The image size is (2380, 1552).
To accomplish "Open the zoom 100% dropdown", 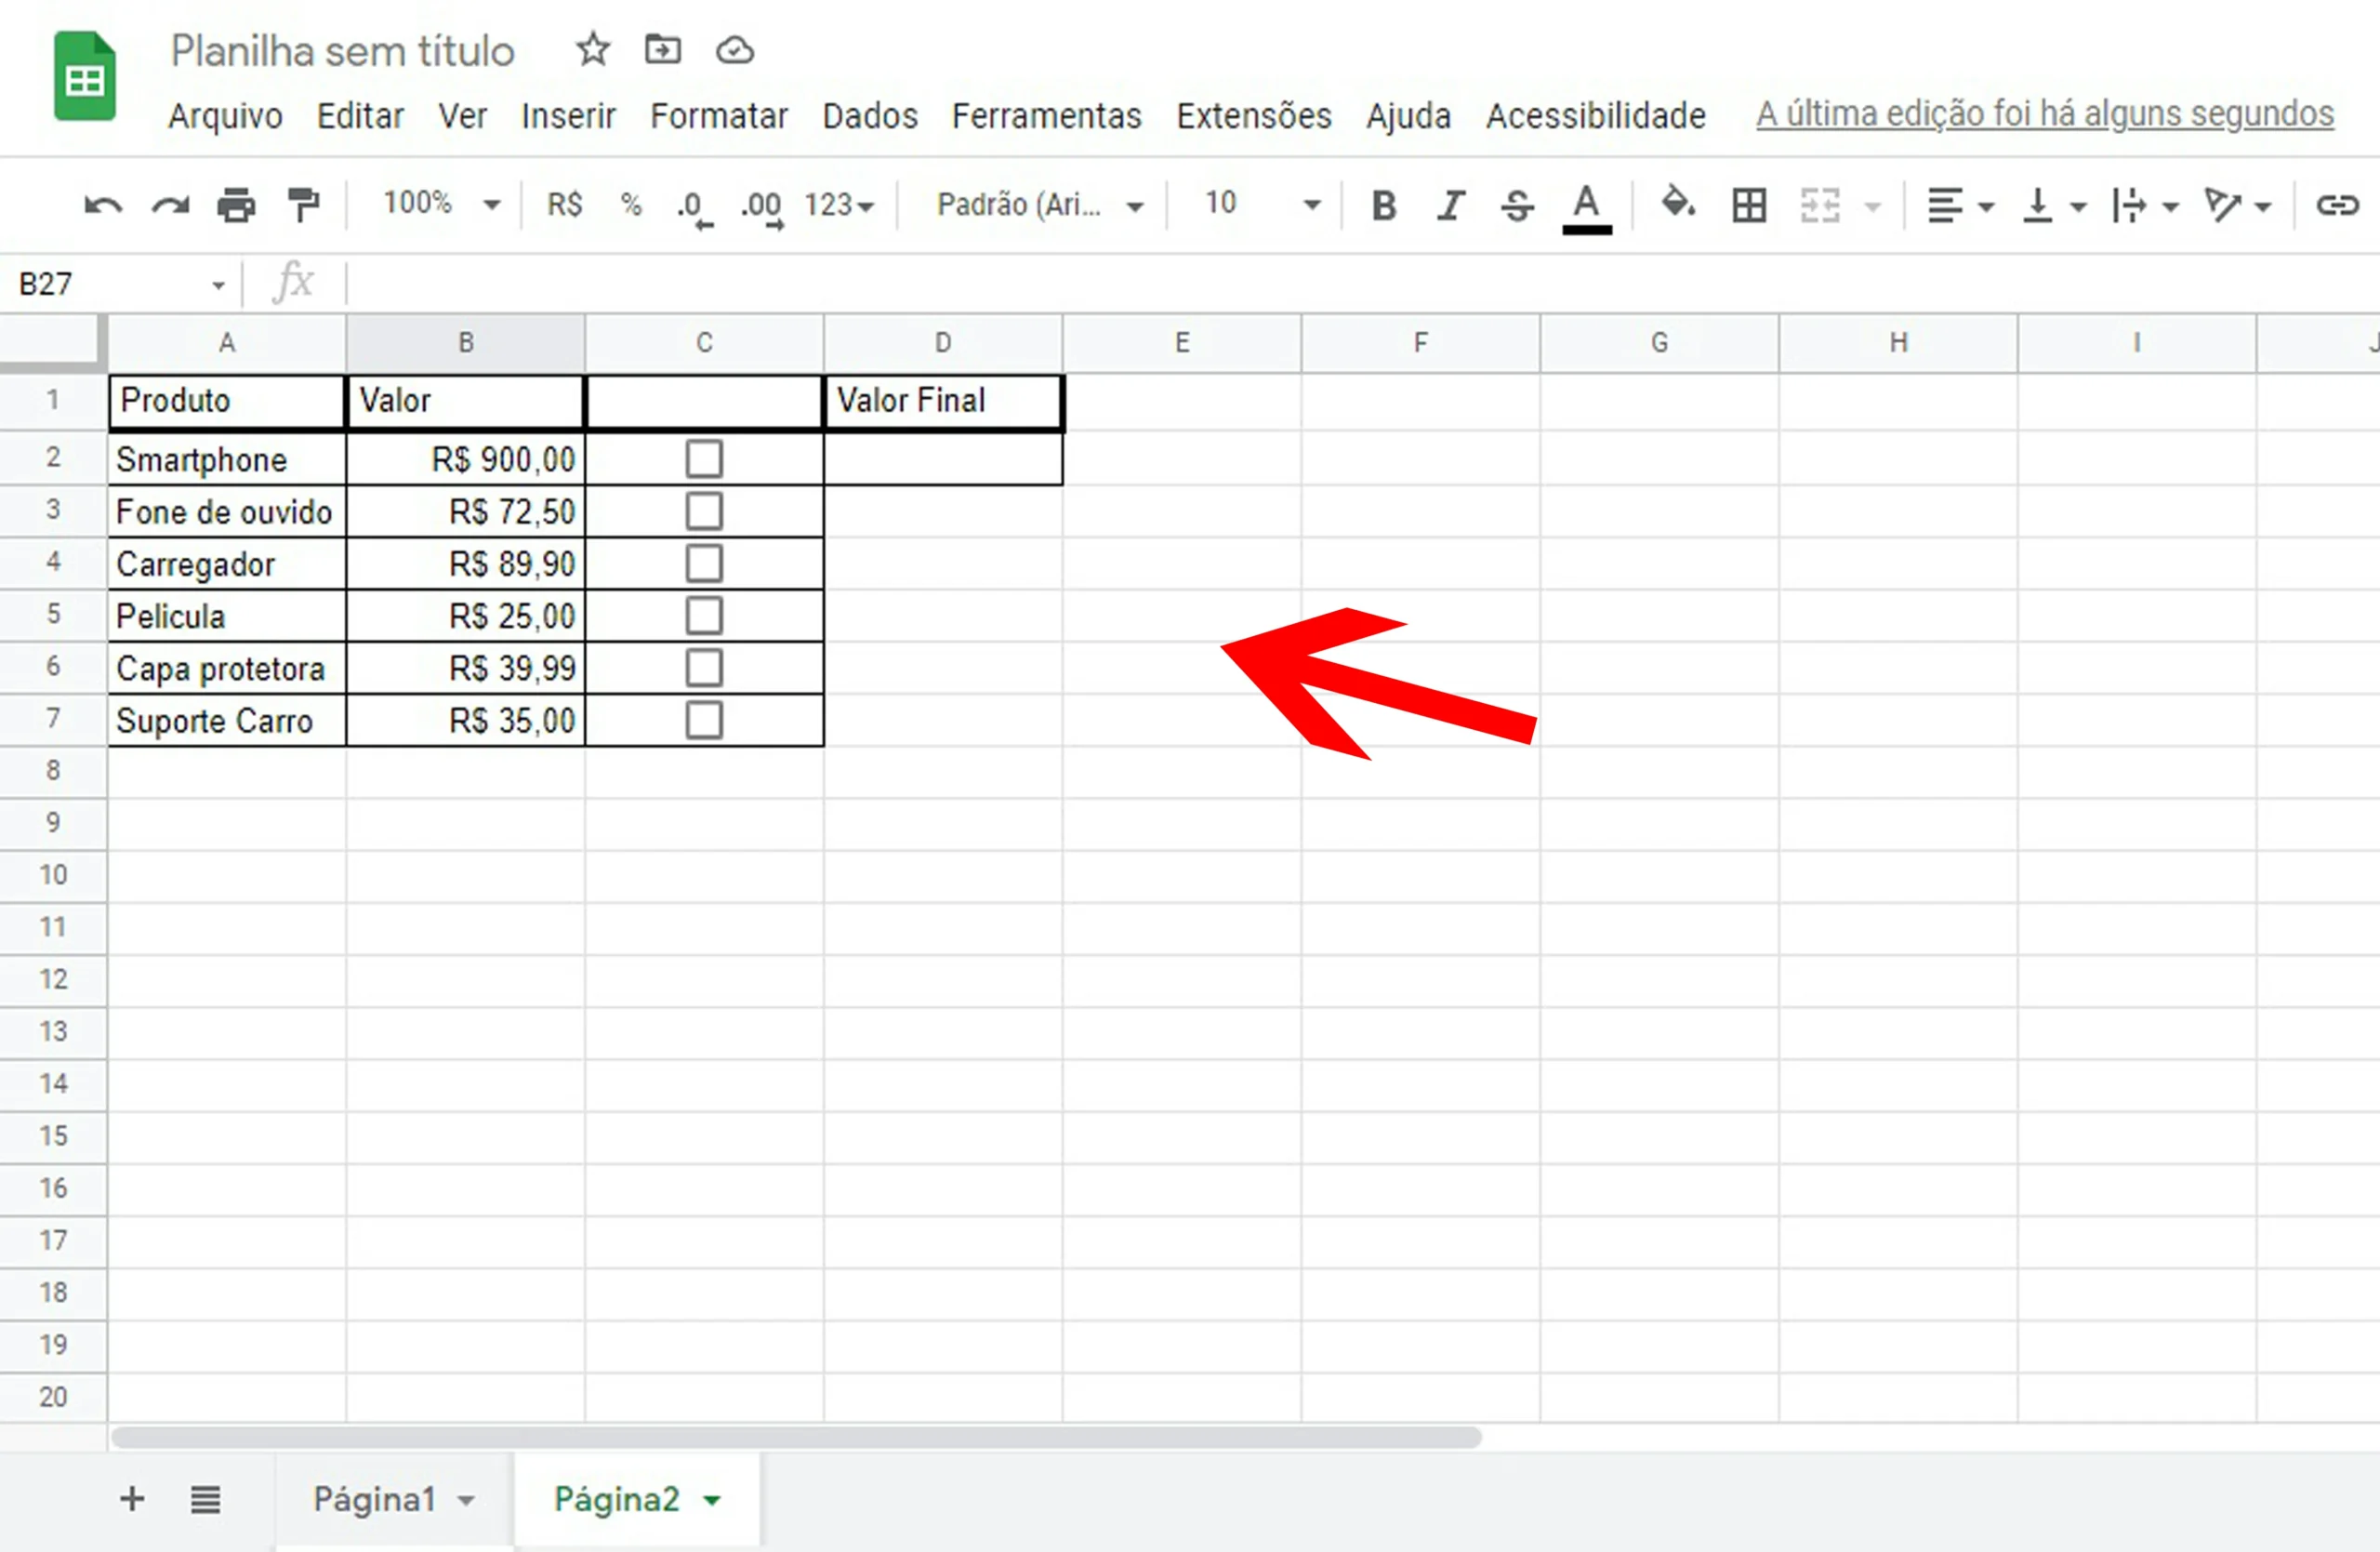I will pyautogui.click(x=440, y=204).
